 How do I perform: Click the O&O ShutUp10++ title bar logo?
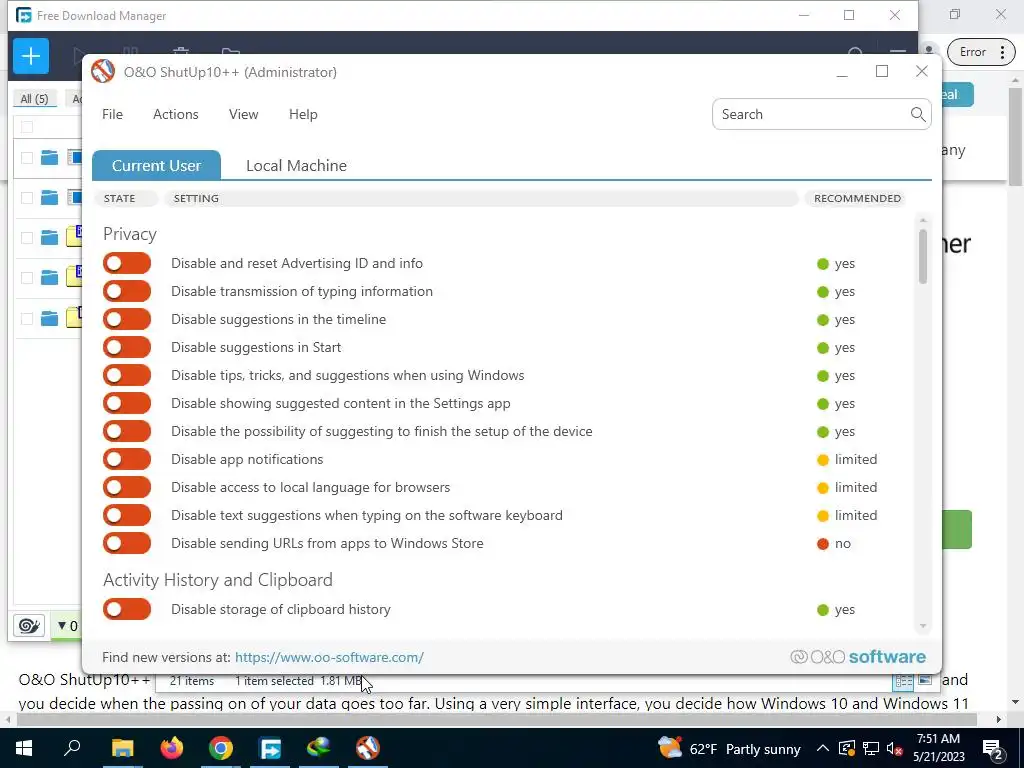(x=103, y=72)
